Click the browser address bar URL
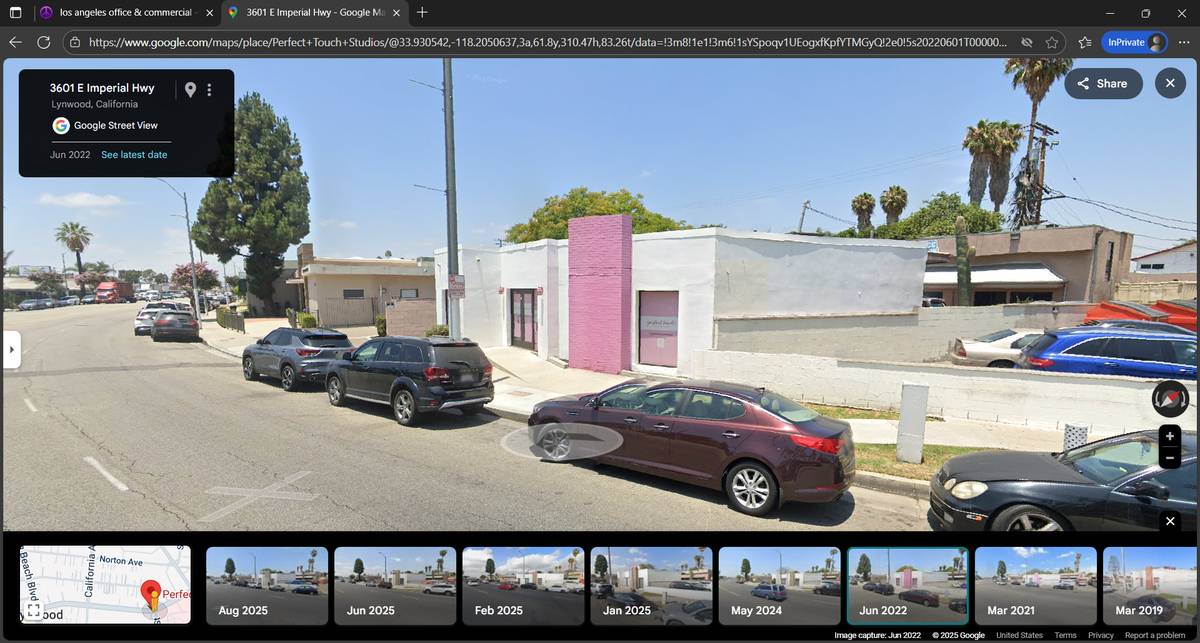Viewport: 1200px width, 643px height. [x=540, y=42]
